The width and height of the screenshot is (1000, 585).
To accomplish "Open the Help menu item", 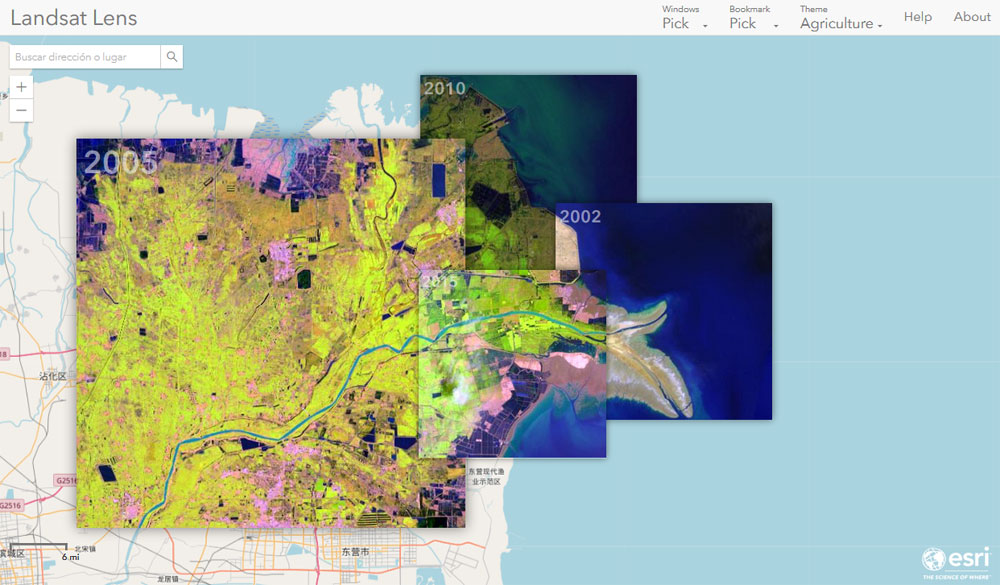I will point(918,17).
